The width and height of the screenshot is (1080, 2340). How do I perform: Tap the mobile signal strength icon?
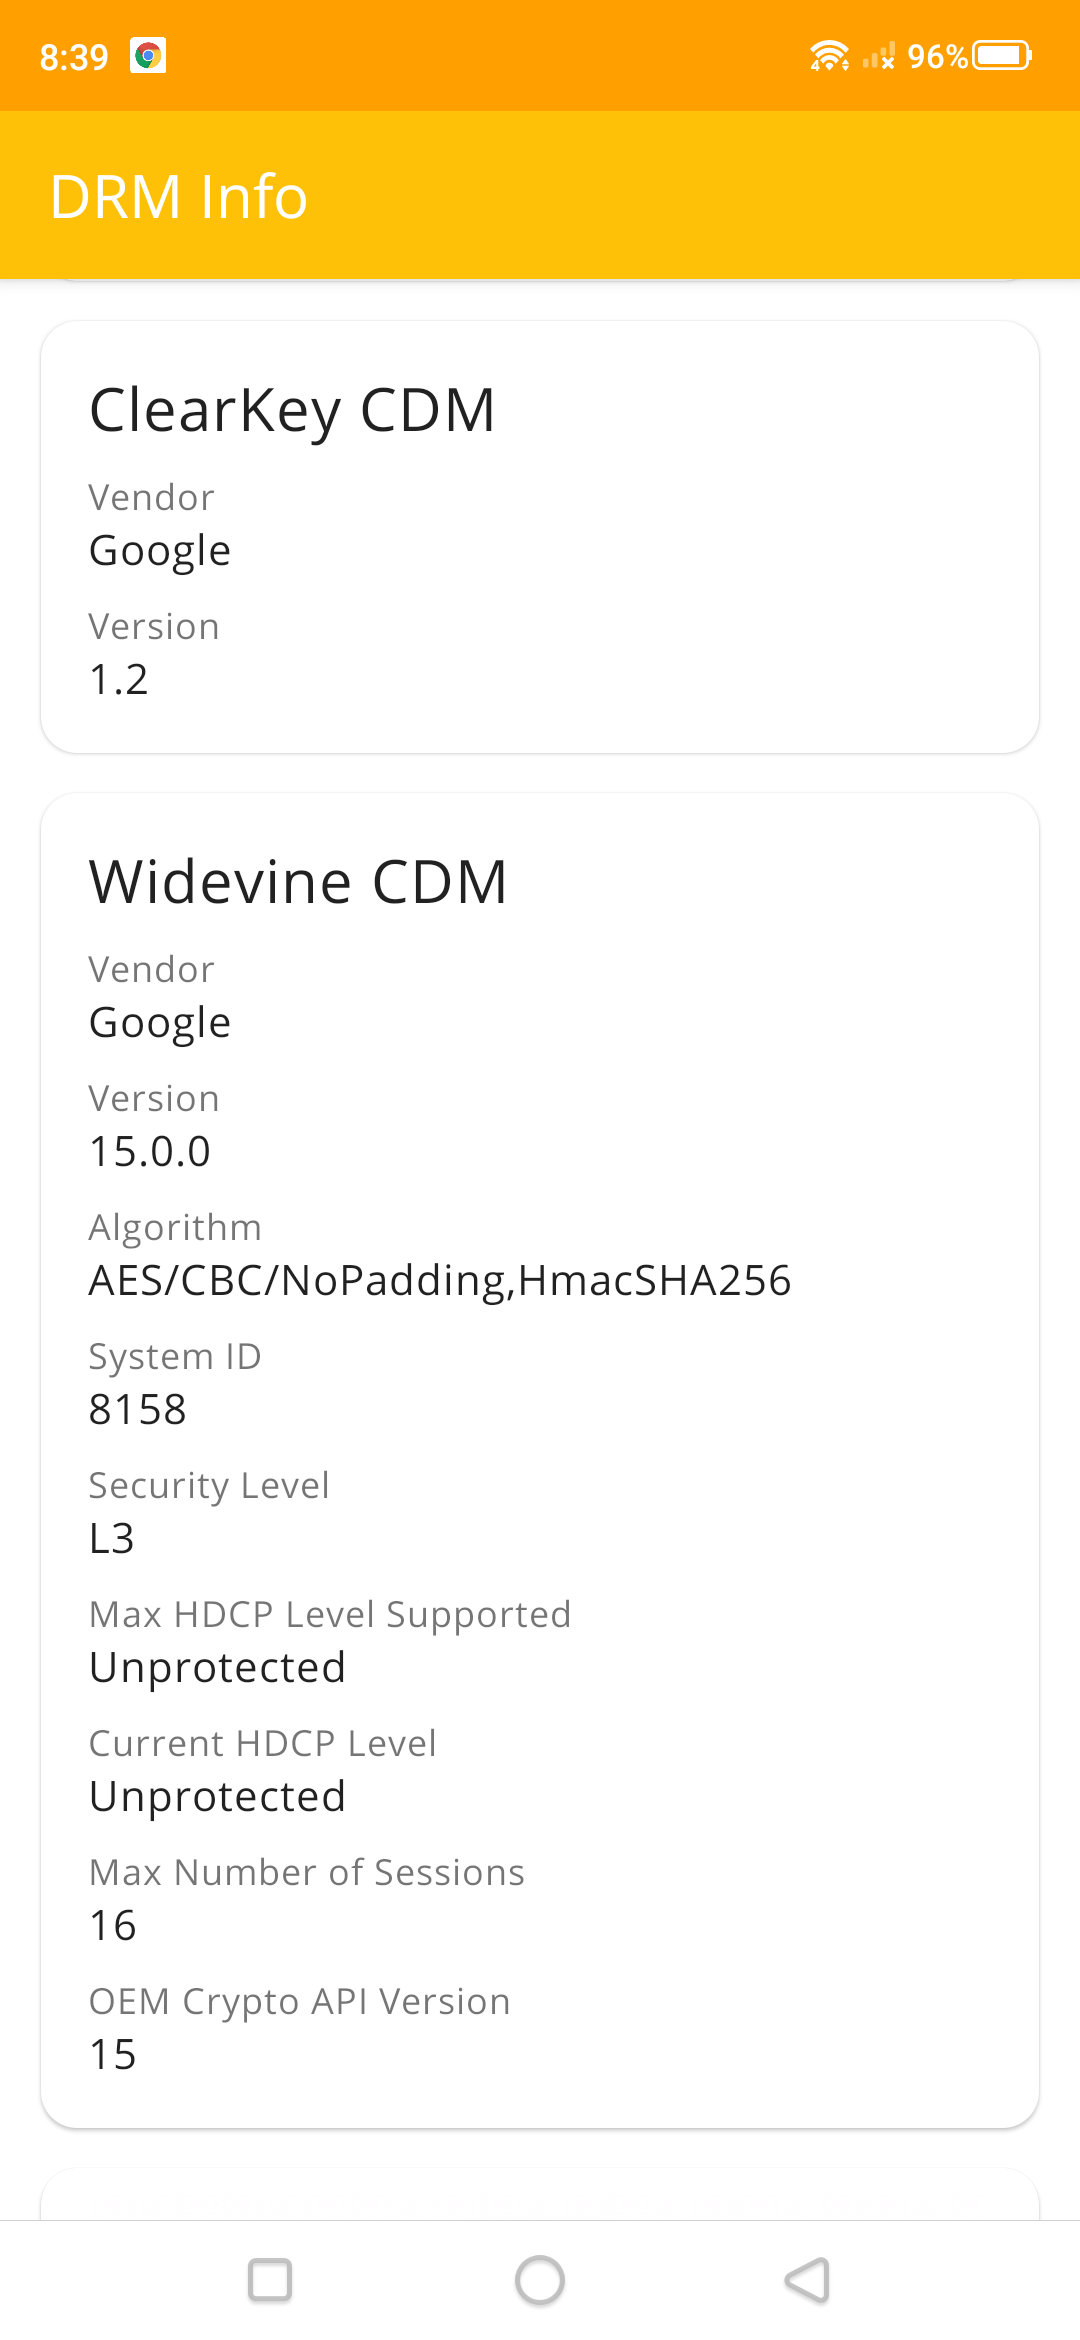(879, 56)
